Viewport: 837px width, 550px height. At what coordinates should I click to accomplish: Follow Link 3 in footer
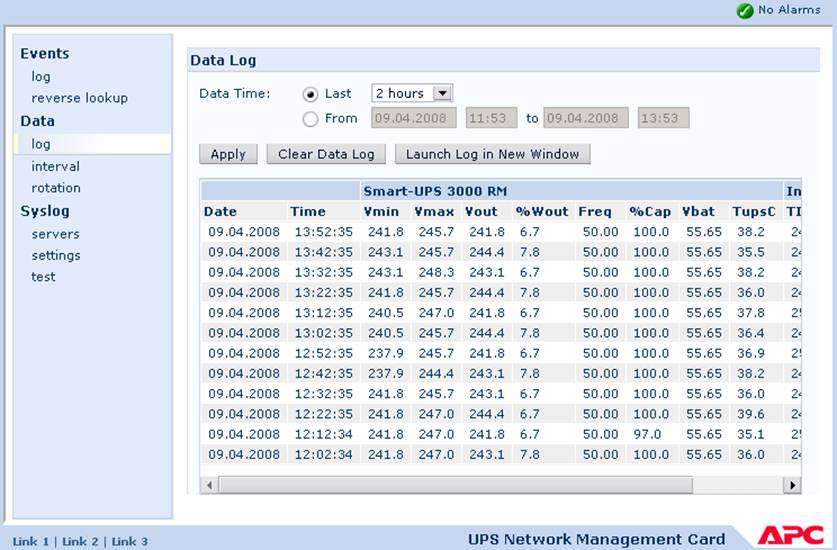click(x=130, y=541)
